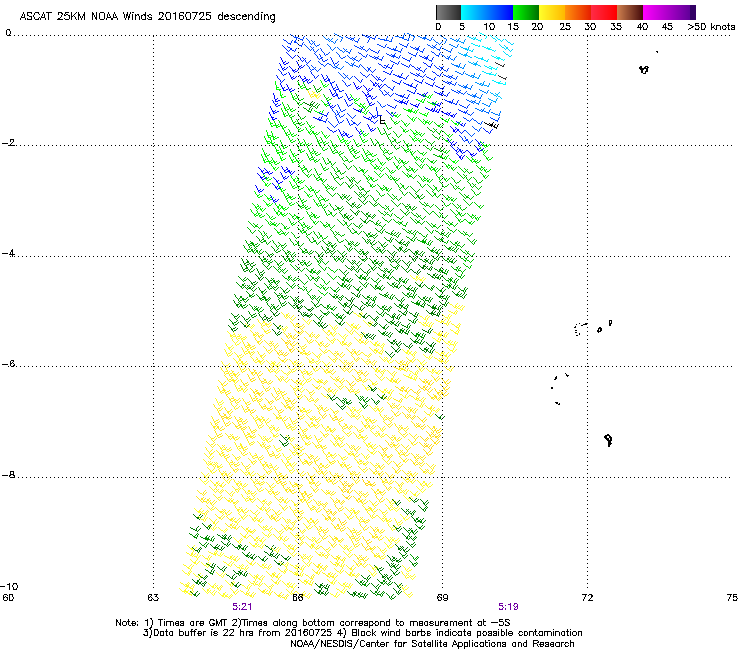Click the dotted atoll outline near longitude 72
The width and height of the screenshot is (740, 650).
(x=580, y=329)
